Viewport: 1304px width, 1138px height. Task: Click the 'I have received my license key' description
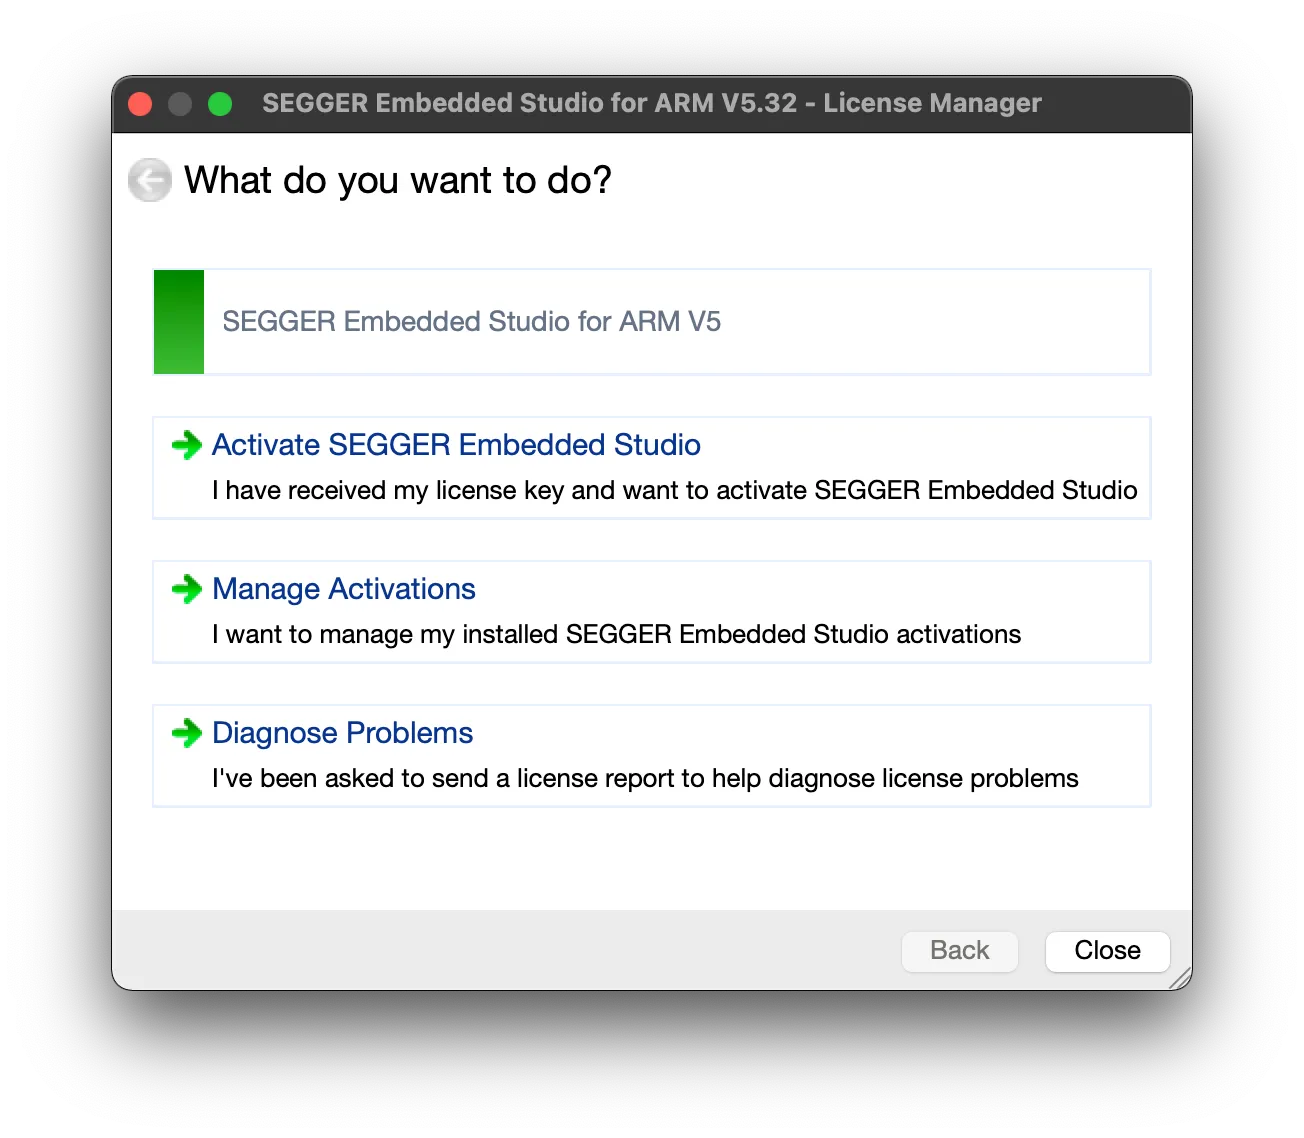tap(674, 490)
